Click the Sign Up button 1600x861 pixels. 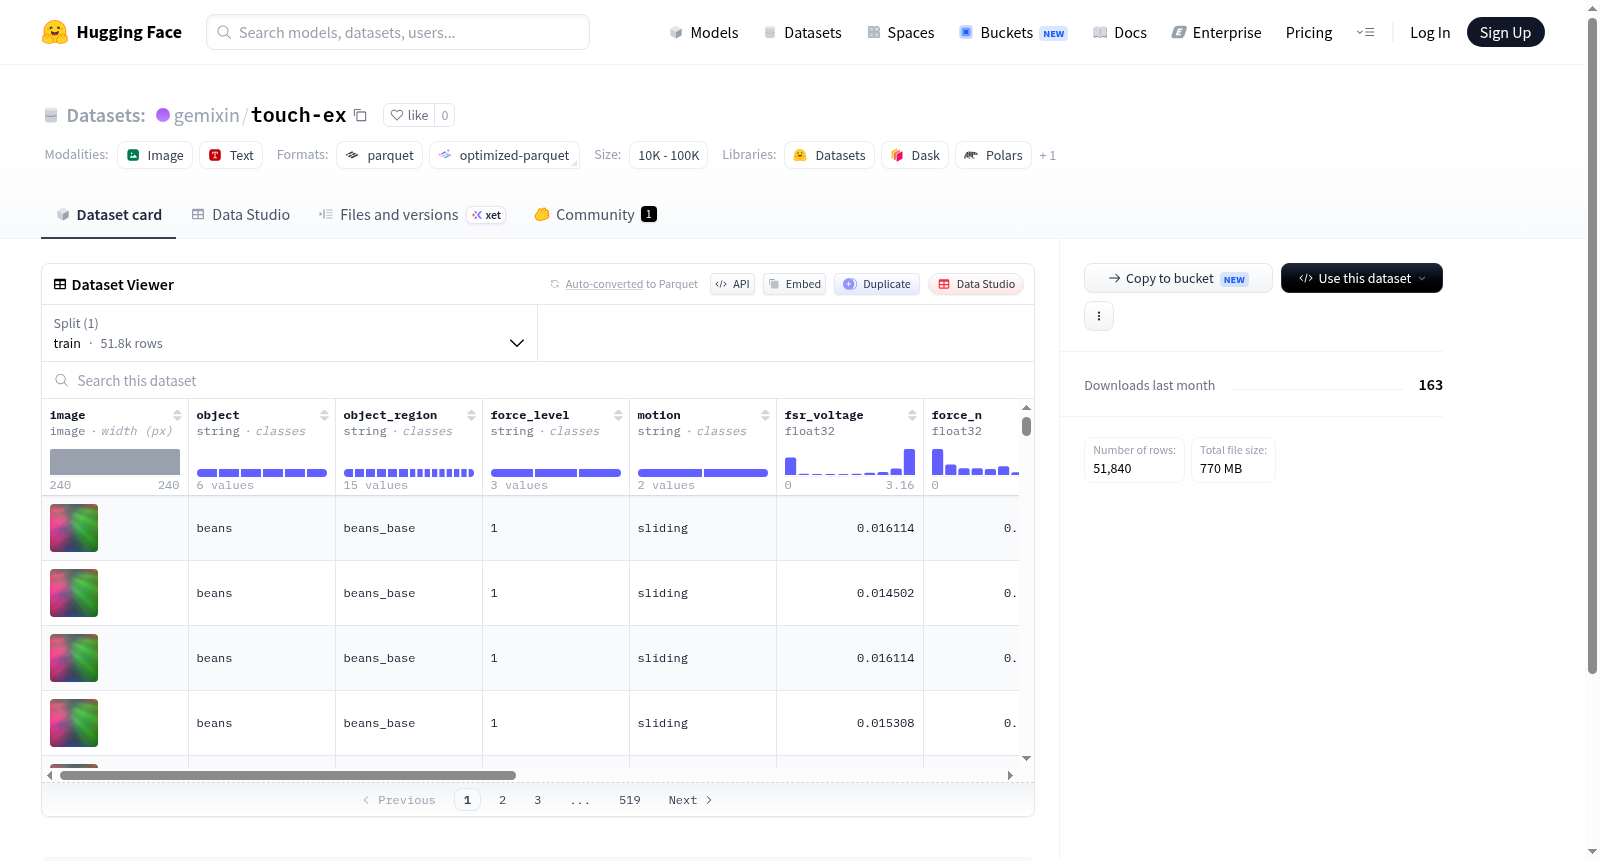[1506, 32]
